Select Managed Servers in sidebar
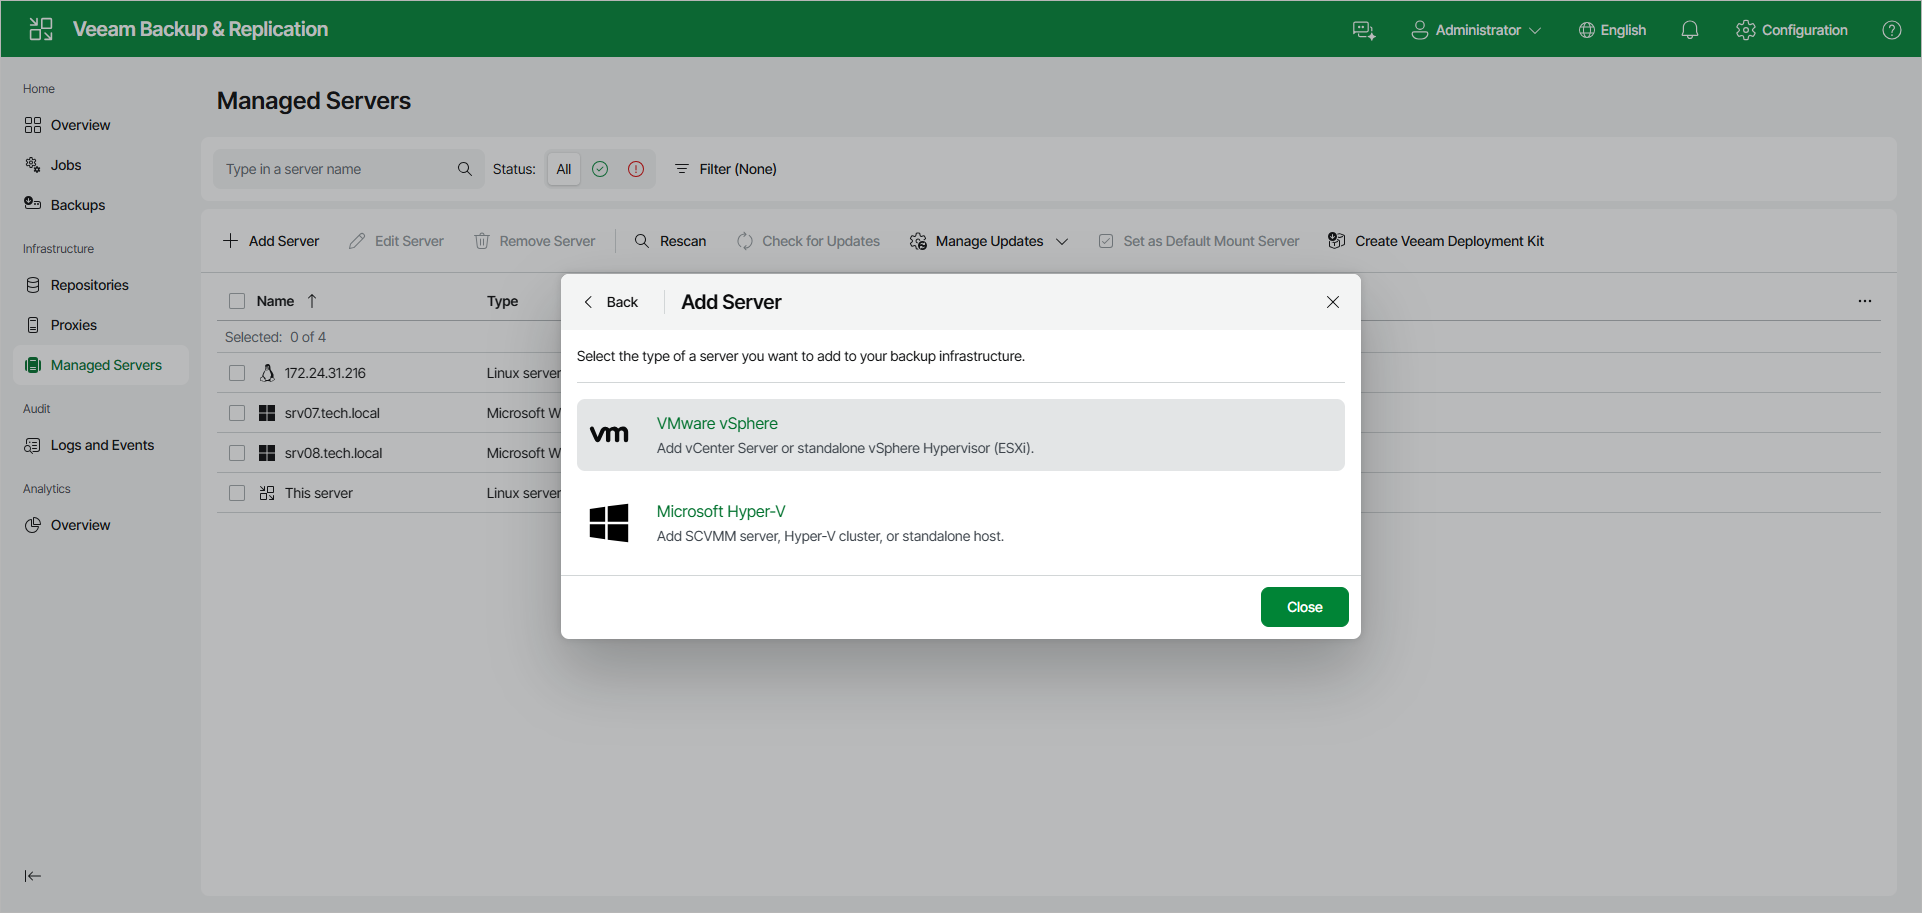 click(x=101, y=365)
